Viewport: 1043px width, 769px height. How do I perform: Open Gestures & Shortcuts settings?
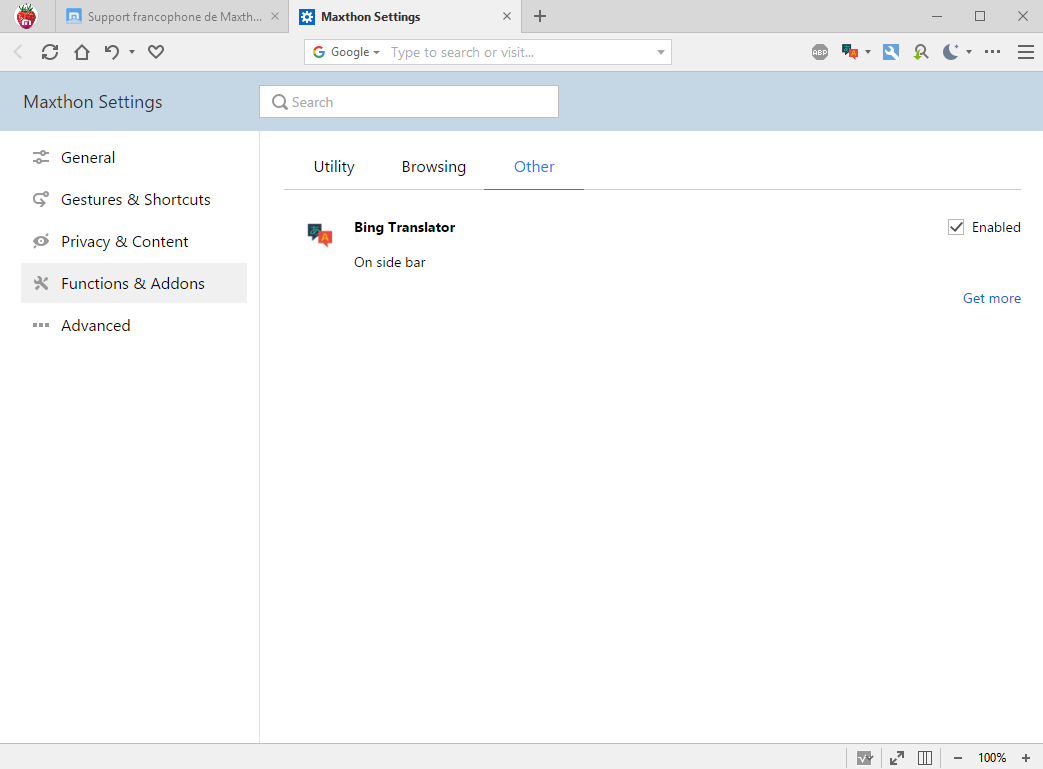134,200
